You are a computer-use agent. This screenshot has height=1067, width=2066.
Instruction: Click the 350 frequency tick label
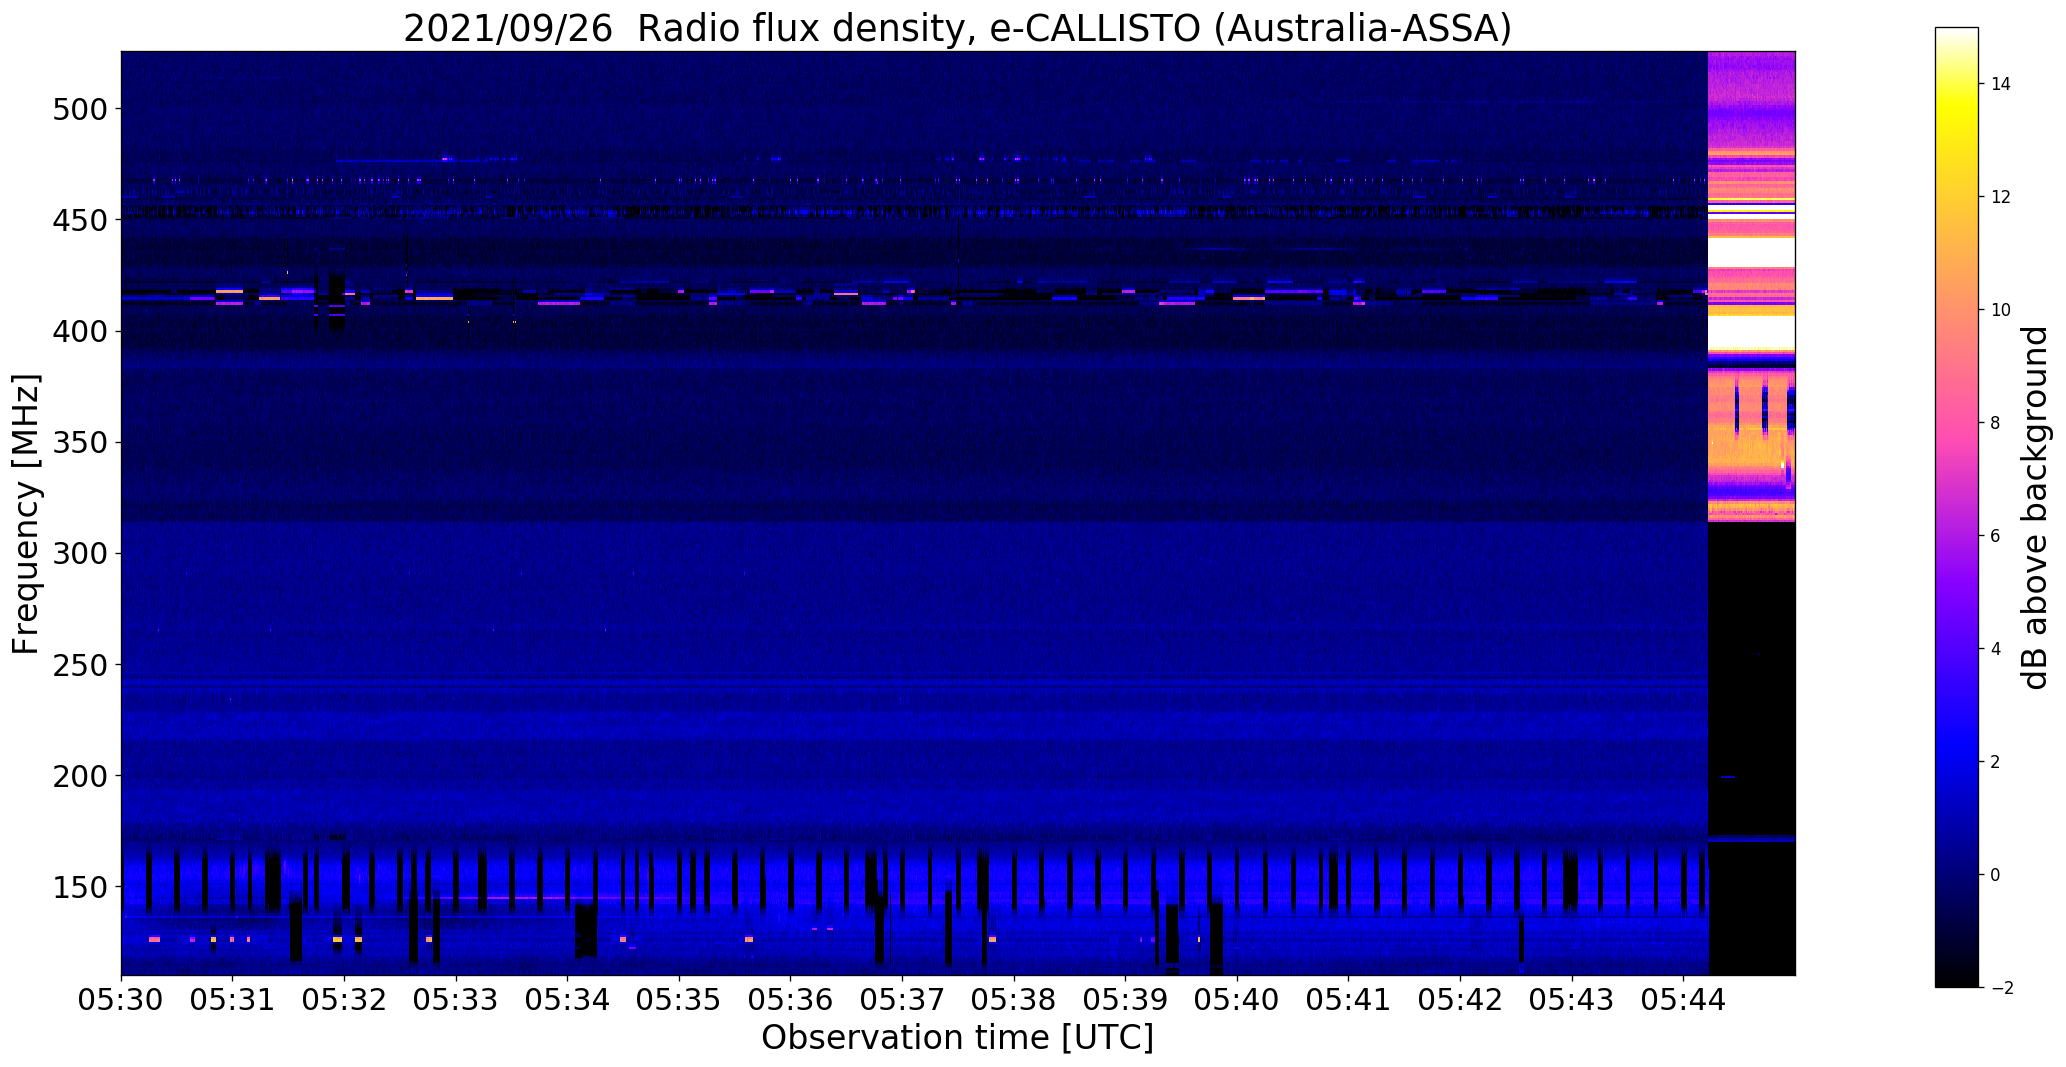pos(79,442)
